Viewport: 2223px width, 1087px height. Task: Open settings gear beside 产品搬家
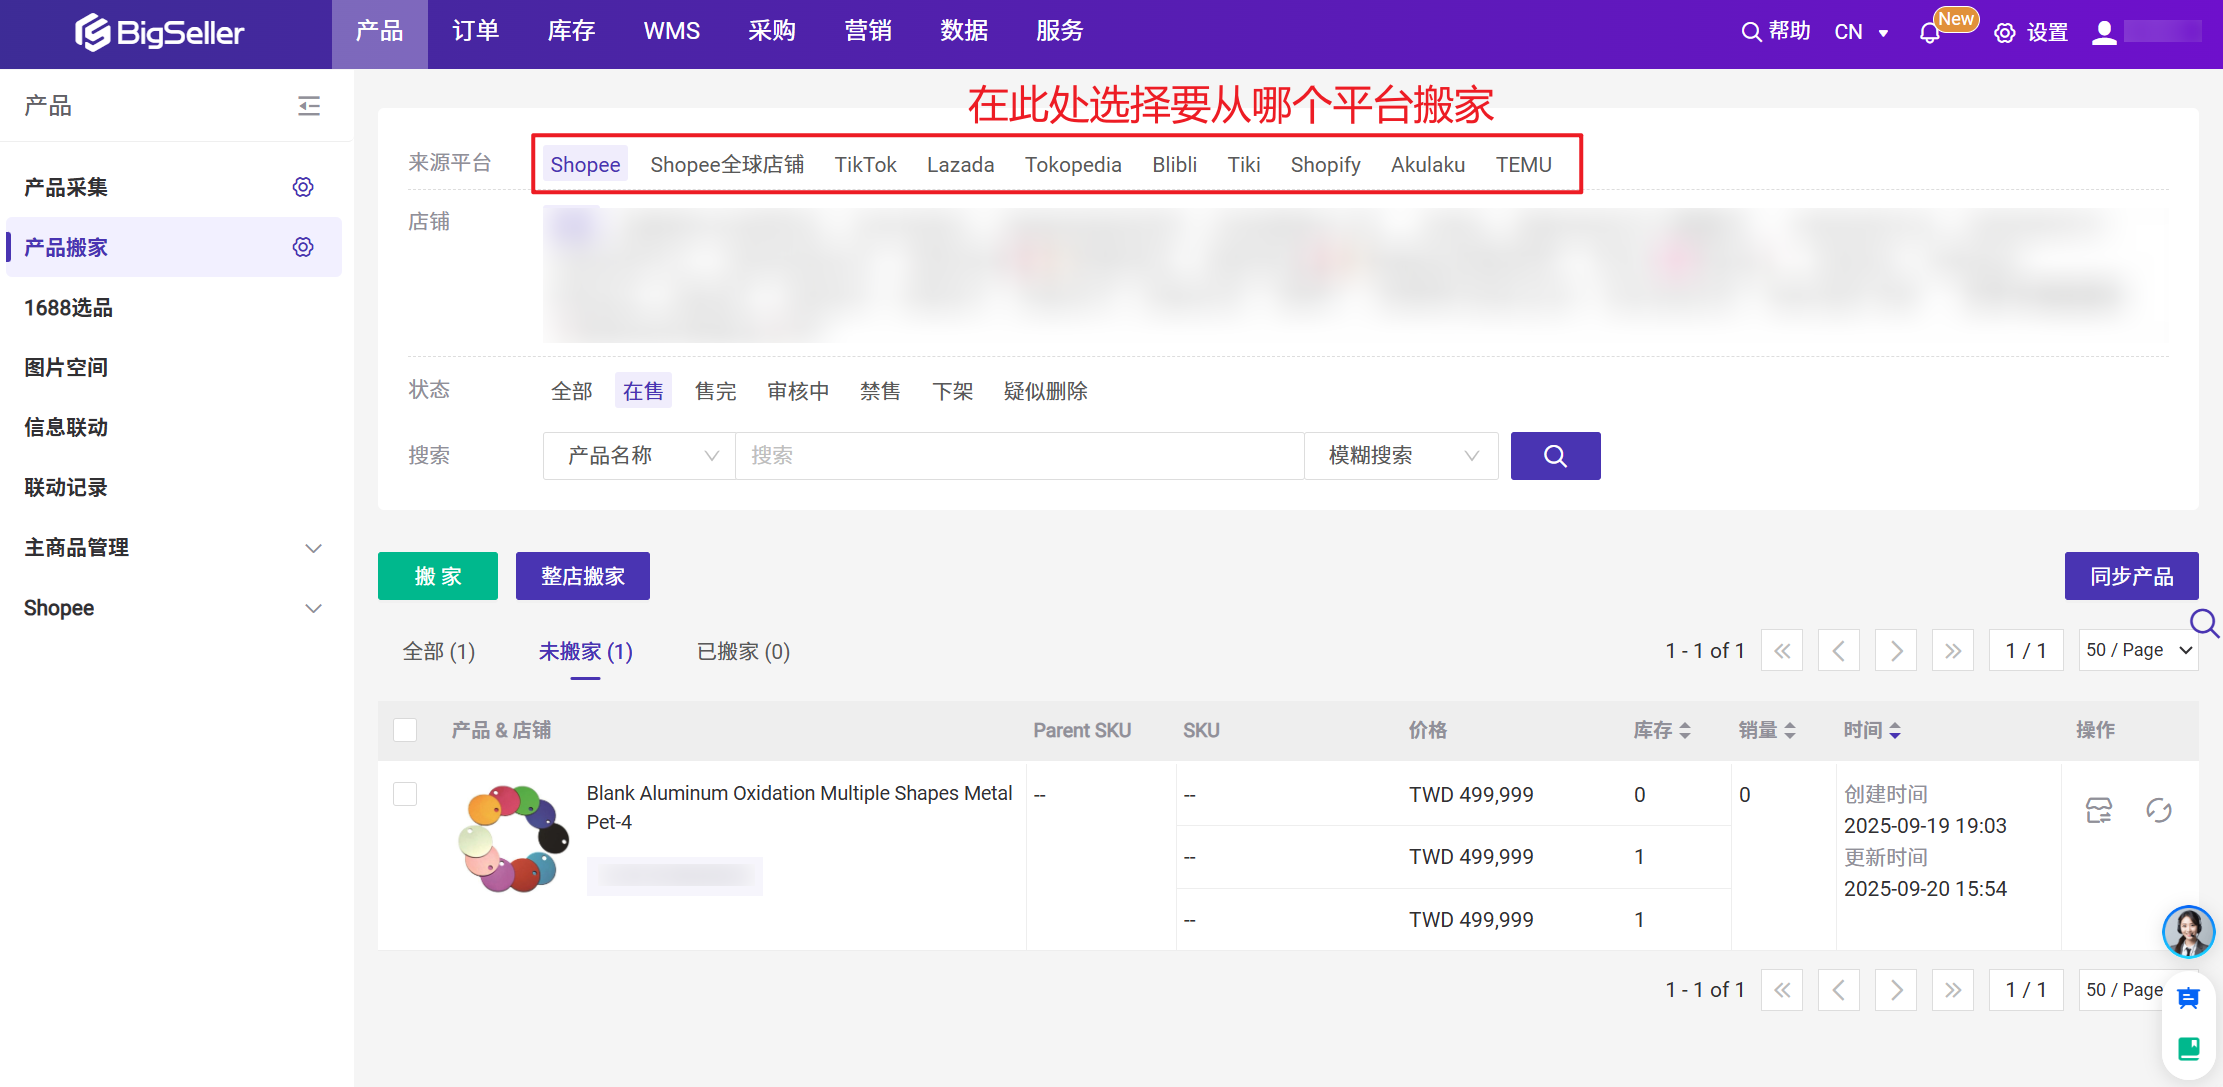[x=303, y=247]
